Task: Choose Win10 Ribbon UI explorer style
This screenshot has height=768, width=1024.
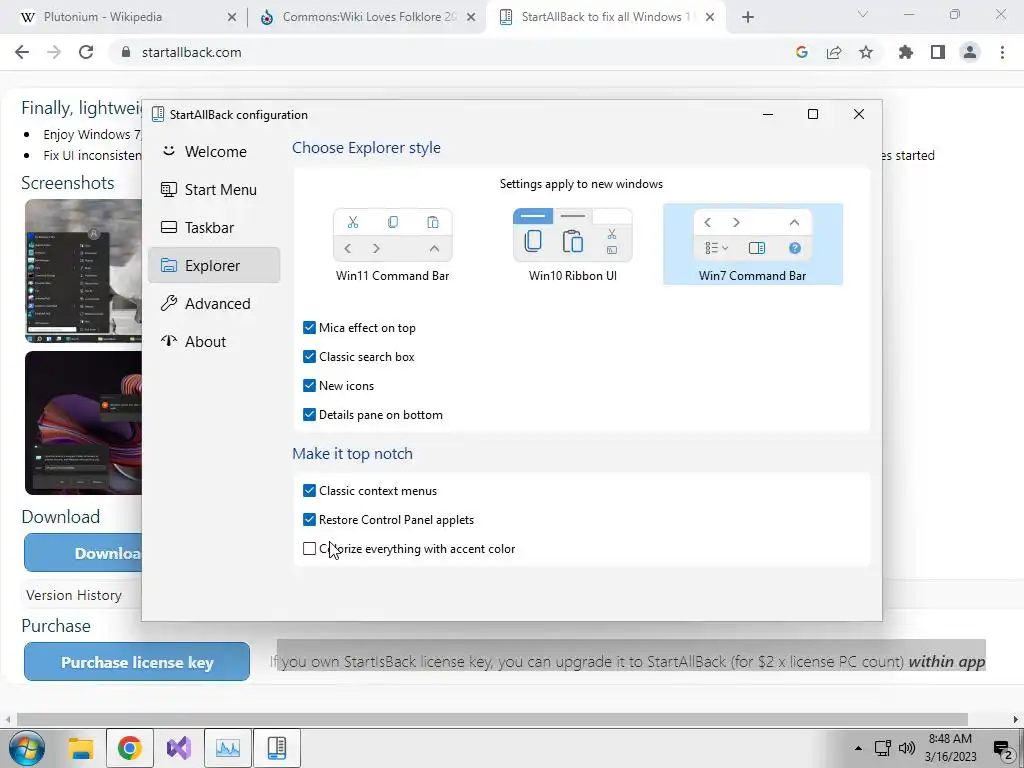Action: tap(573, 244)
